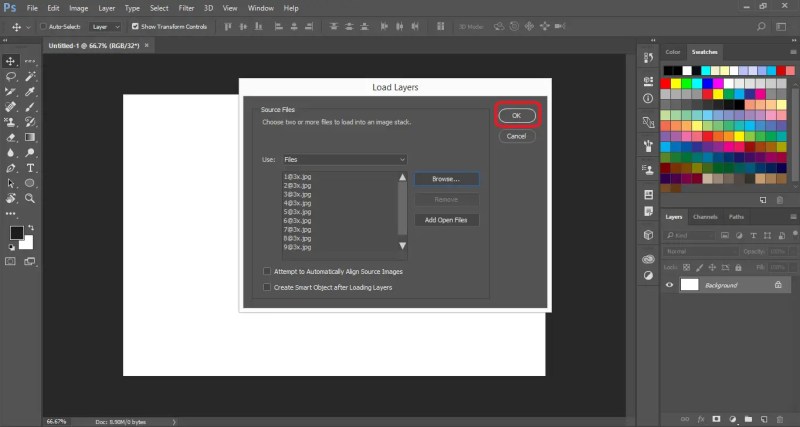This screenshot has width=800, height=427.
Task: Open the Window menu
Action: (x=260, y=8)
